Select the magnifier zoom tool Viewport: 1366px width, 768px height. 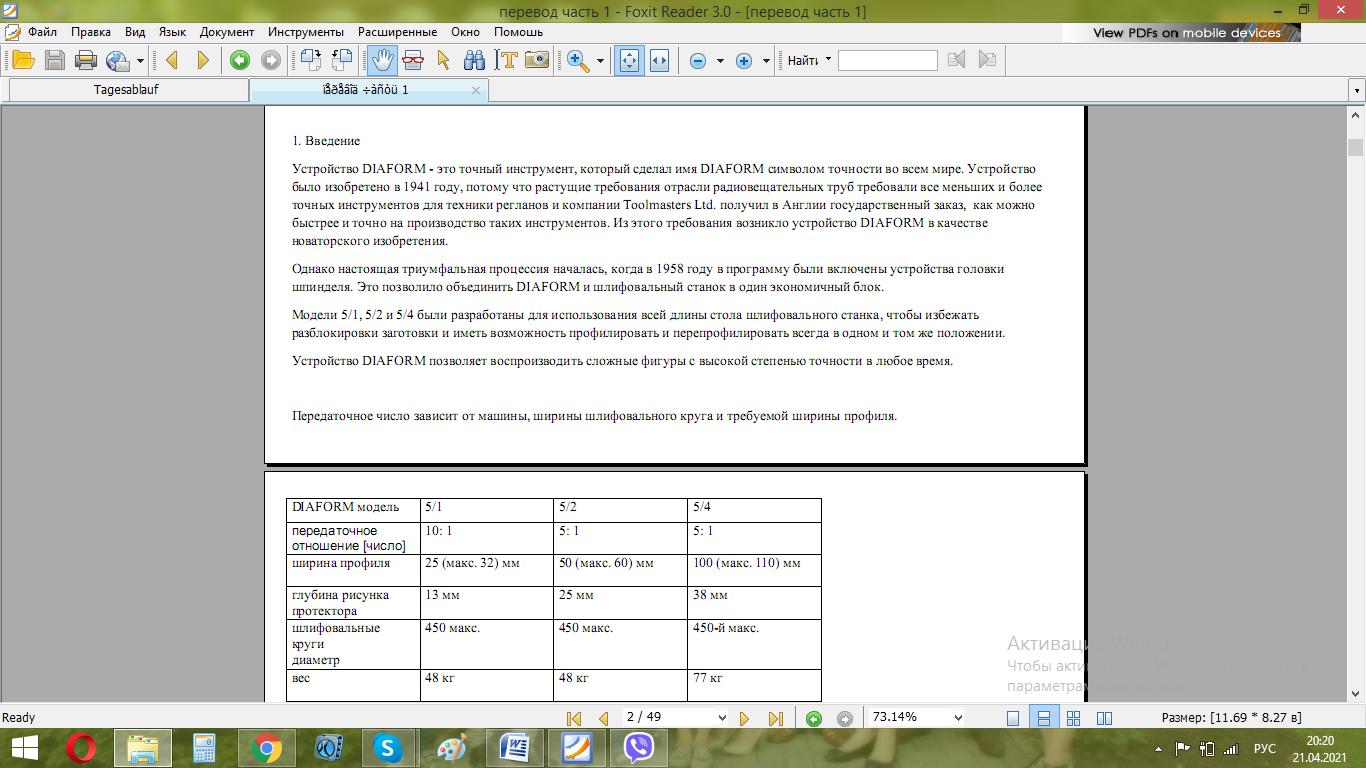pos(578,60)
